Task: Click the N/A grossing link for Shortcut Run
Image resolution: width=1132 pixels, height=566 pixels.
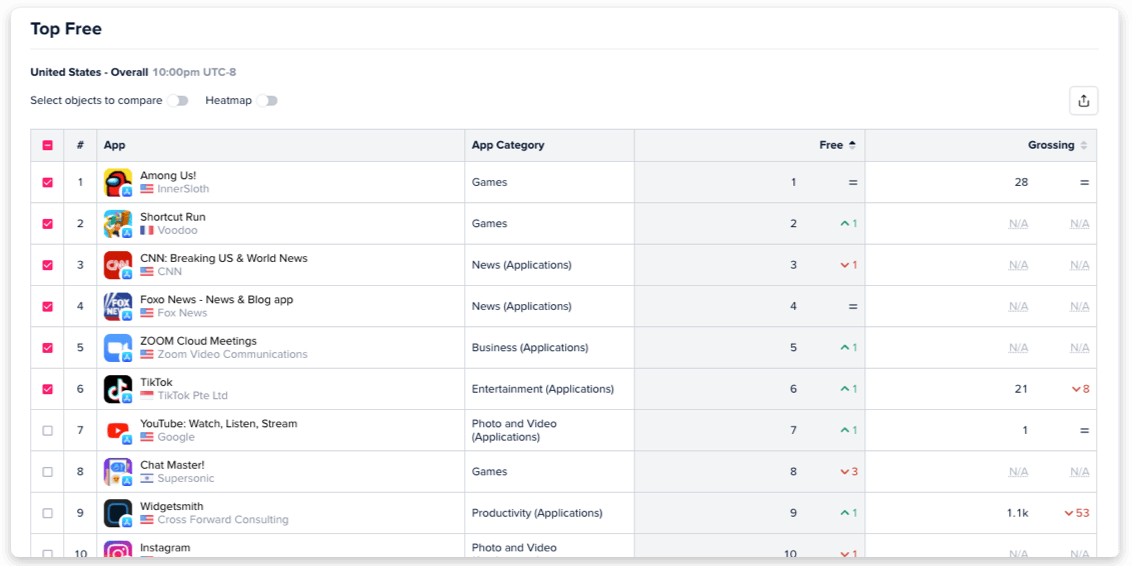Action: pos(1019,224)
